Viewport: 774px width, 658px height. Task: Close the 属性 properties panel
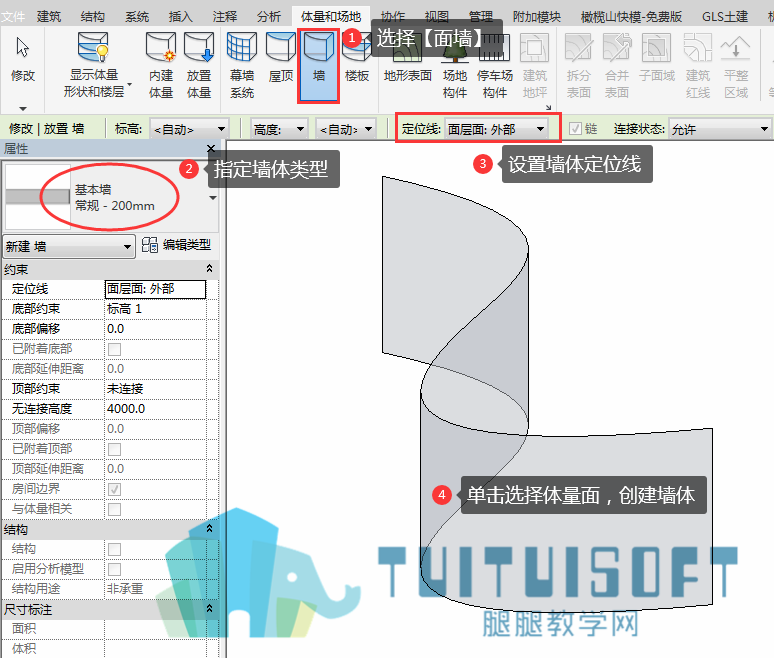click(211, 148)
